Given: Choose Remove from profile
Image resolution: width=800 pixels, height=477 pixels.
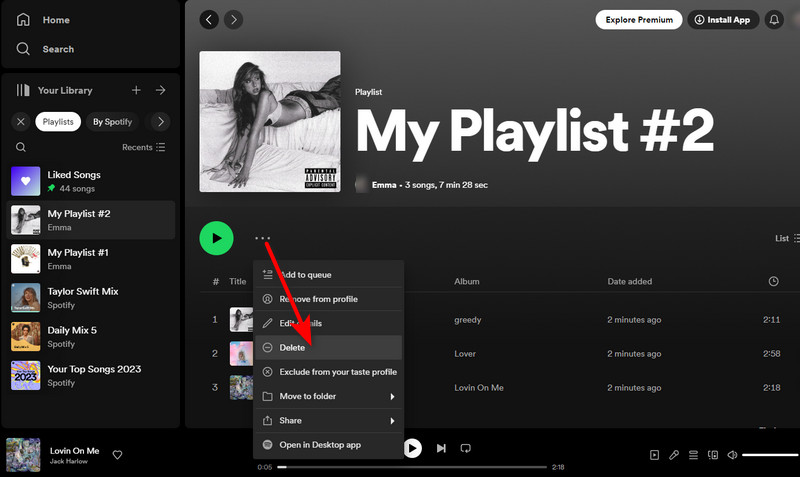Looking at the screenshot, I should click(328, 299).
